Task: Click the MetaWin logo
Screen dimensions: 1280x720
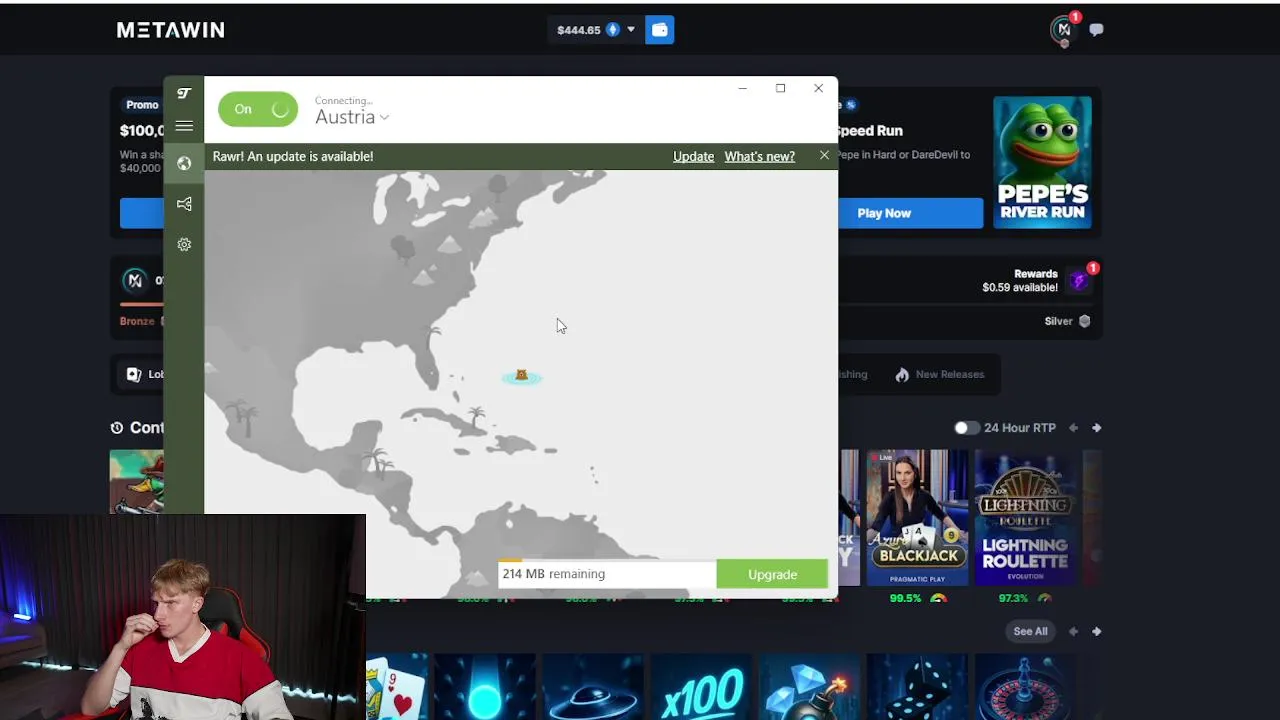Action: [171, 30]
